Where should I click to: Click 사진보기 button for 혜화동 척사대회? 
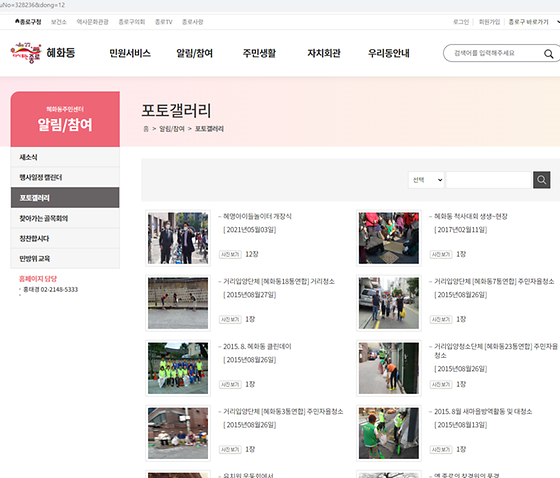(441, 254)
